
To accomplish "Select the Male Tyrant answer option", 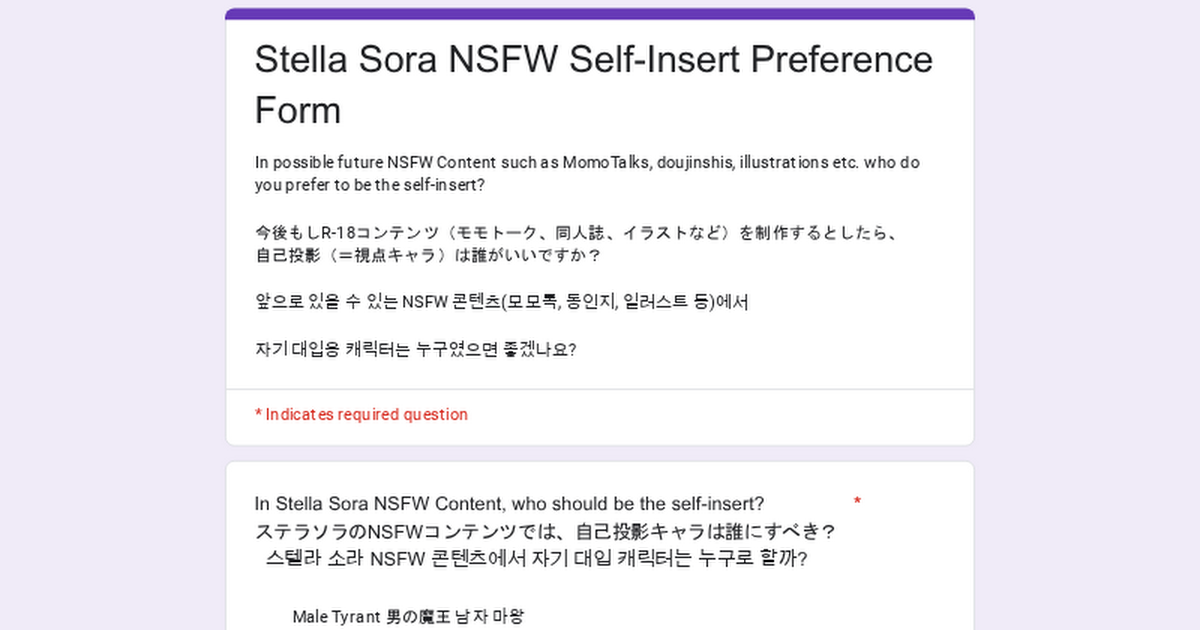I will [x=408, y=617].
